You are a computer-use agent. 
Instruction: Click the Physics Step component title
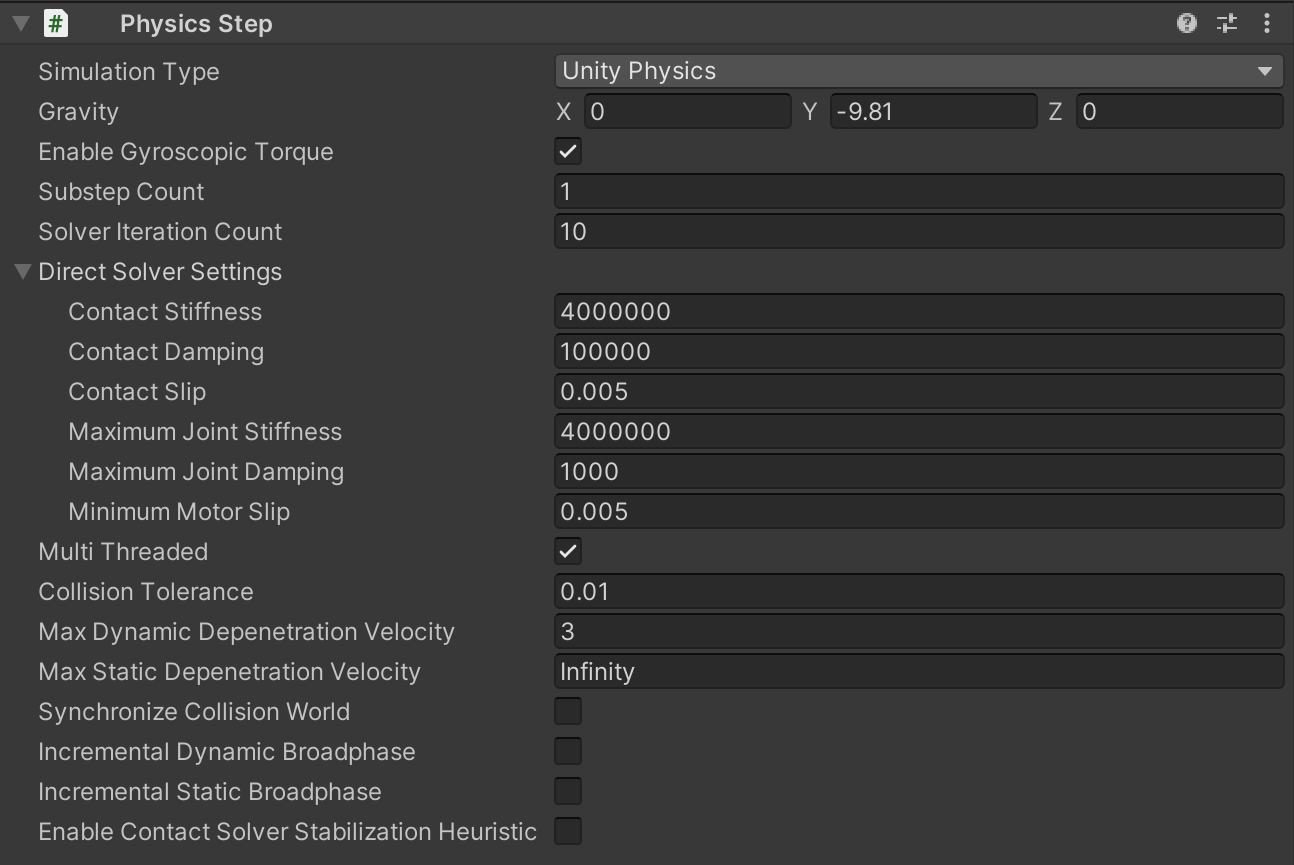[x=196, y=24]
